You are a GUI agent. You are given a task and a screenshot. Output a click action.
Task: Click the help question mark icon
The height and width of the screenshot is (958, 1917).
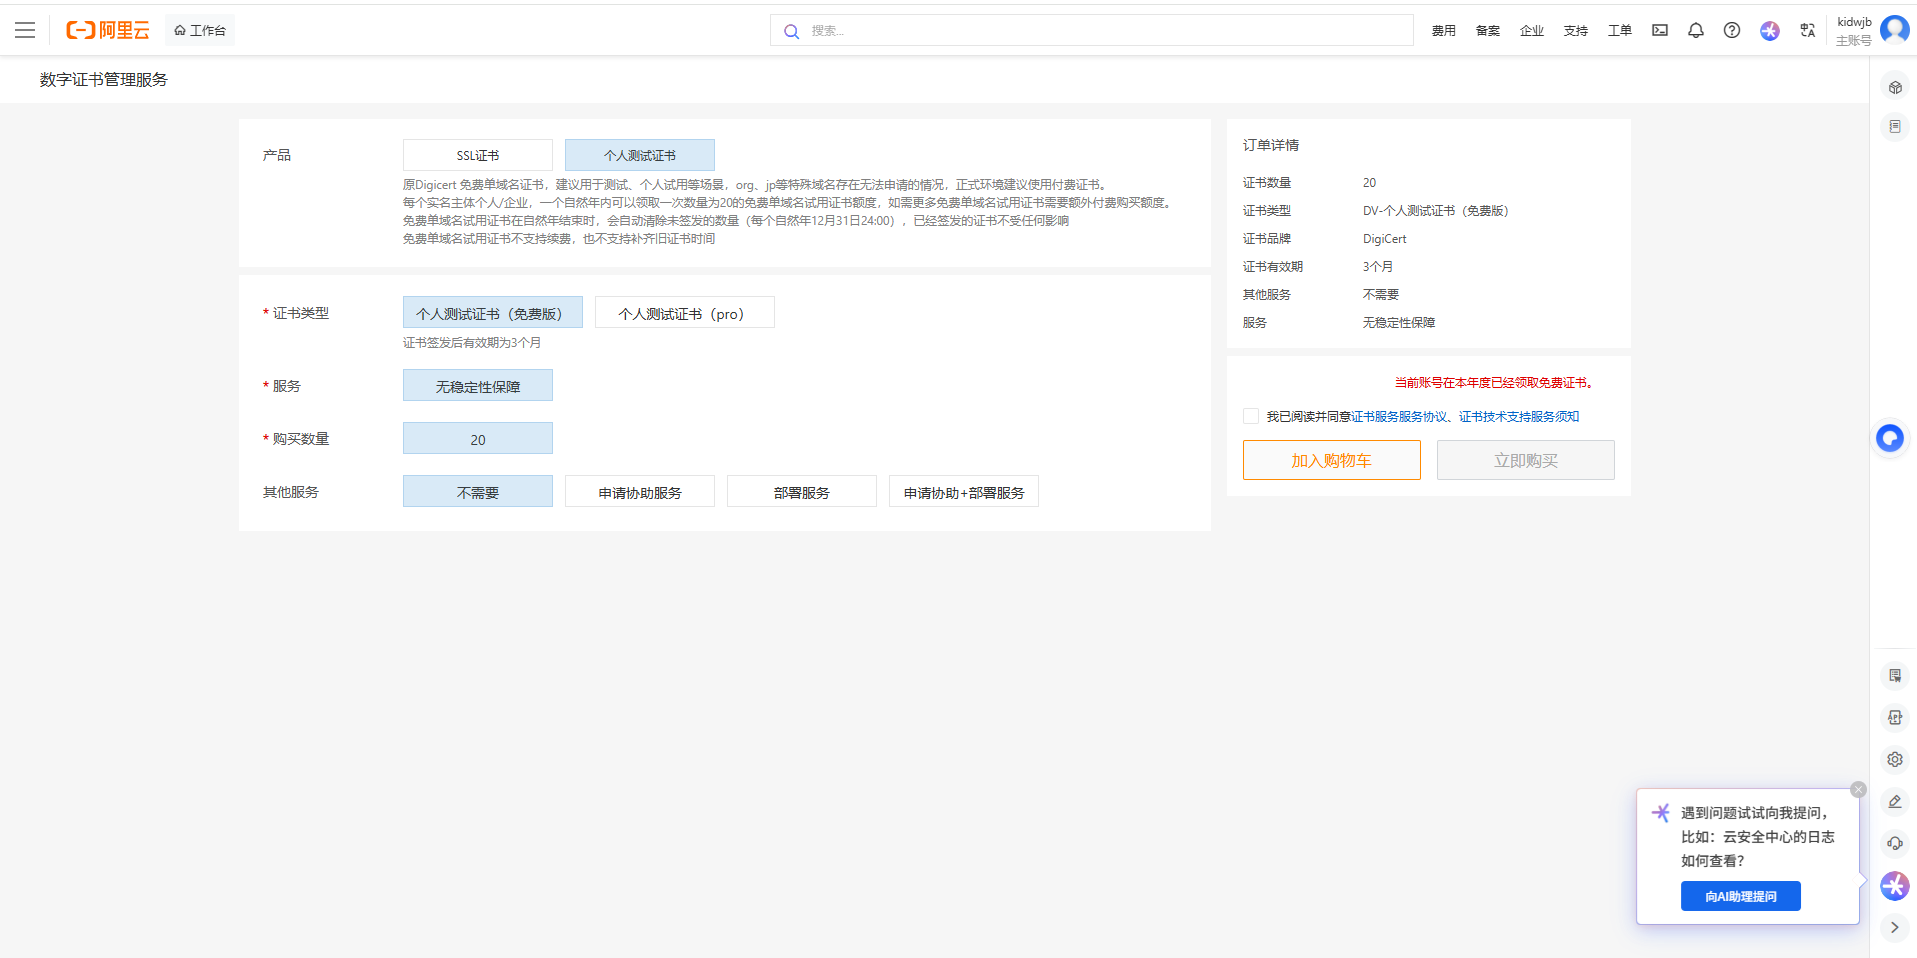tap(1731, 30)
